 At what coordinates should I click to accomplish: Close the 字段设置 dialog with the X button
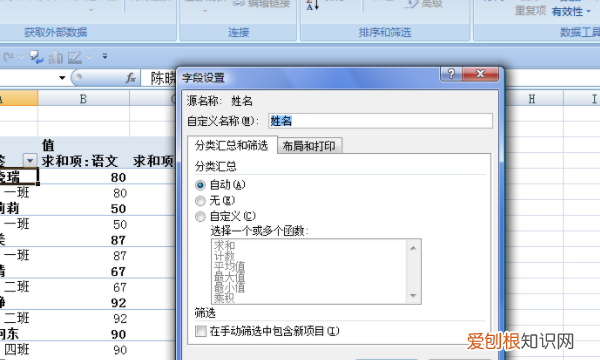click(481, 73)
